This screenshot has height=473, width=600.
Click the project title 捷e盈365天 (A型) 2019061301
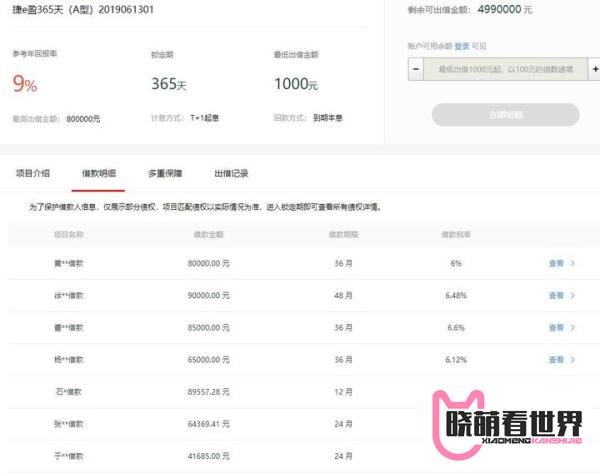pyautogui.click(x=83, y=10)
